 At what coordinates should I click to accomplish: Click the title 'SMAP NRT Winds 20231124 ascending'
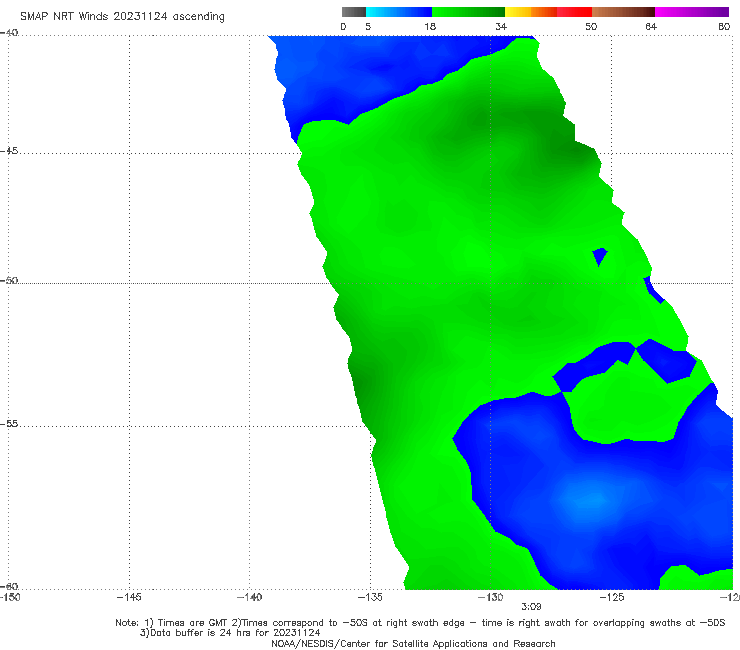122,16
